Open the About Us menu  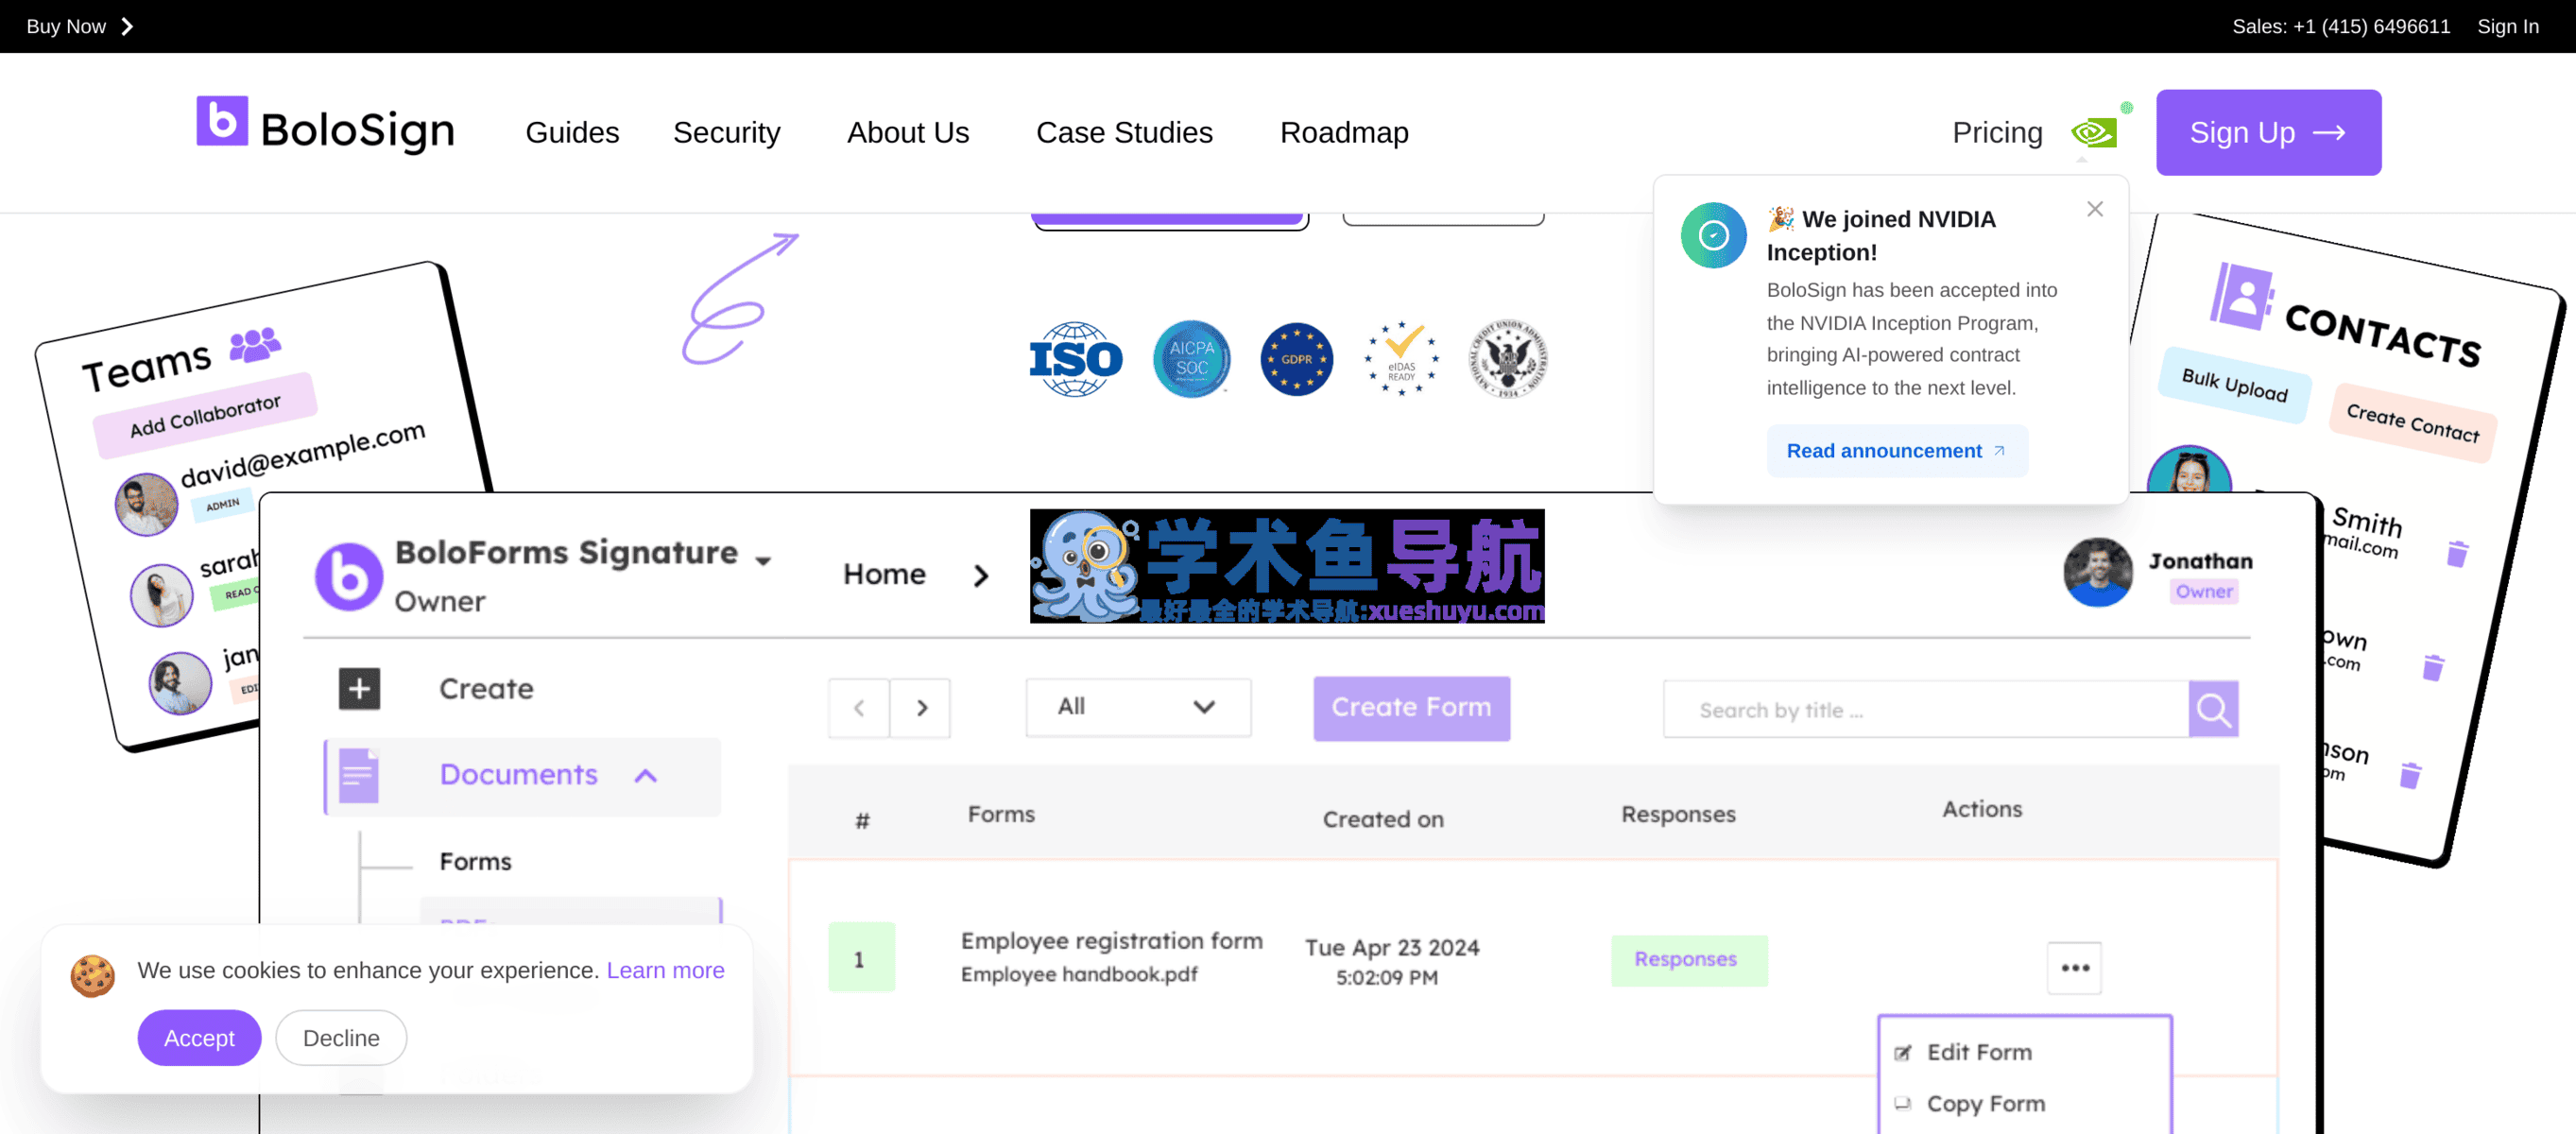[x=908, y=132]
